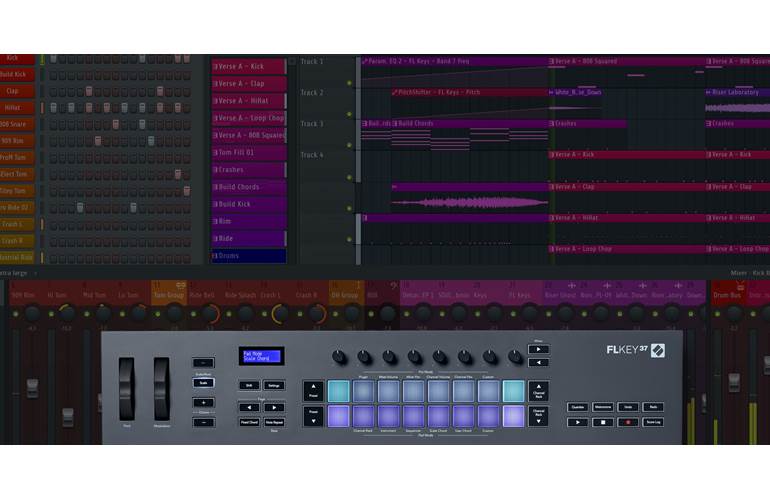Click the Mixer left arrow button on the FLkey

point(539,362)
